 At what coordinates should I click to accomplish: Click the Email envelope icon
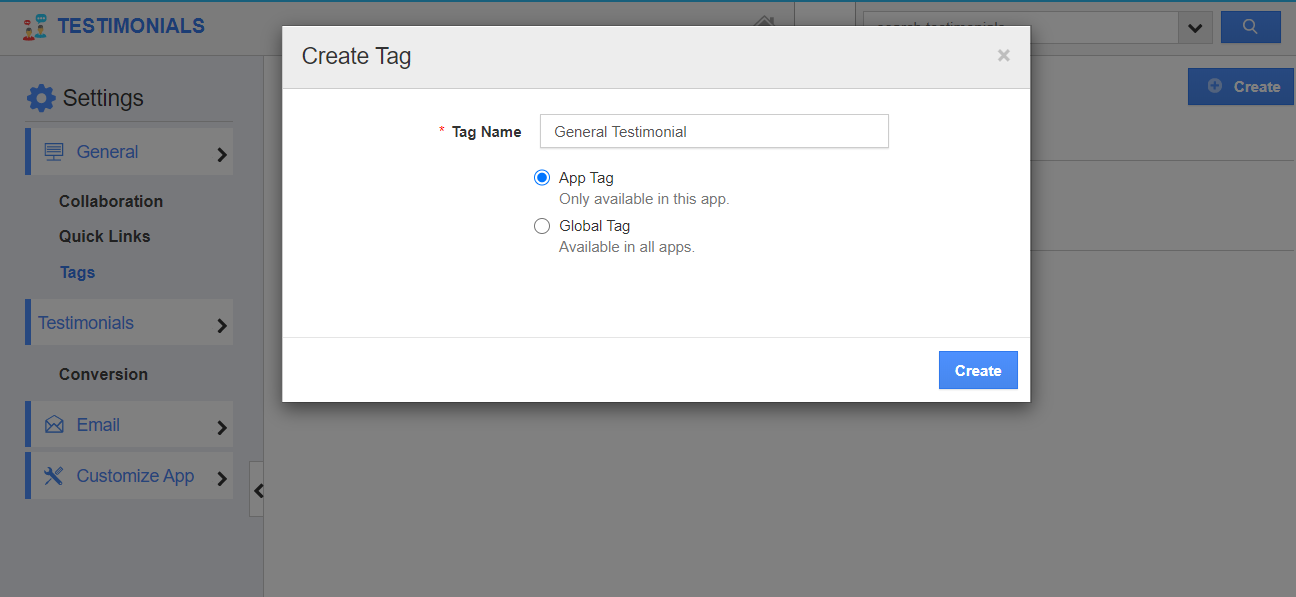[54, 425]
